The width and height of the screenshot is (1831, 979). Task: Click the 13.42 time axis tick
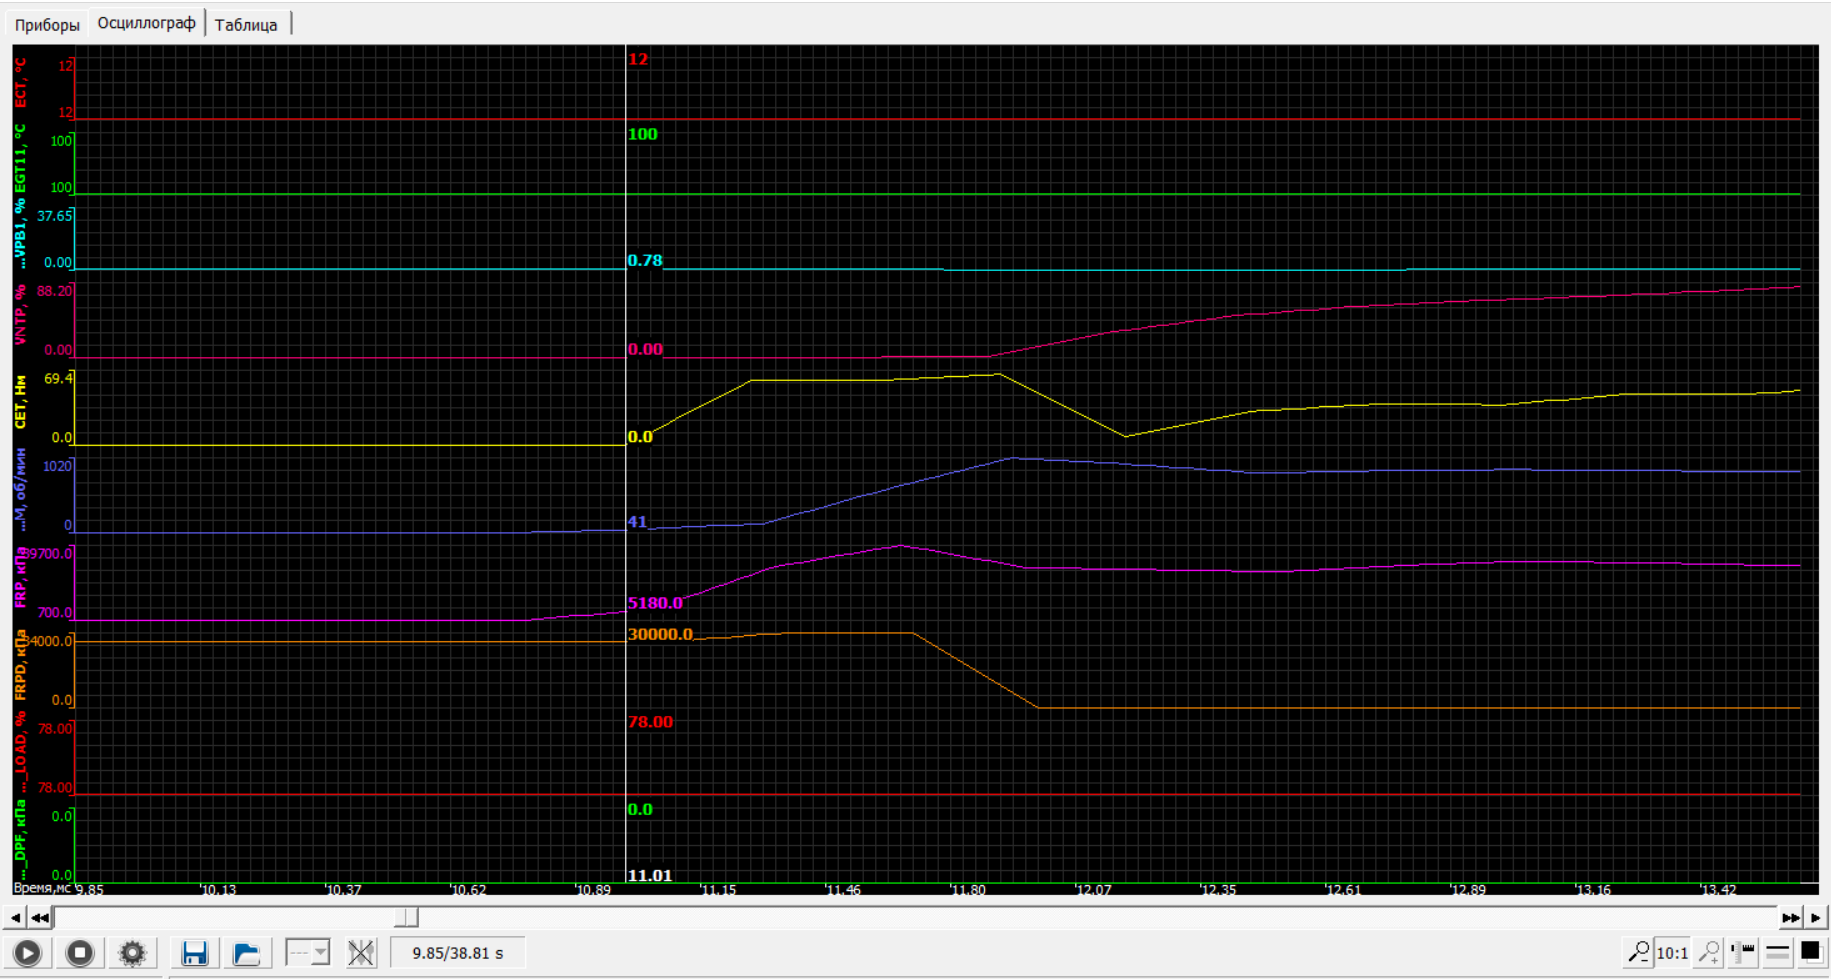1718,889
